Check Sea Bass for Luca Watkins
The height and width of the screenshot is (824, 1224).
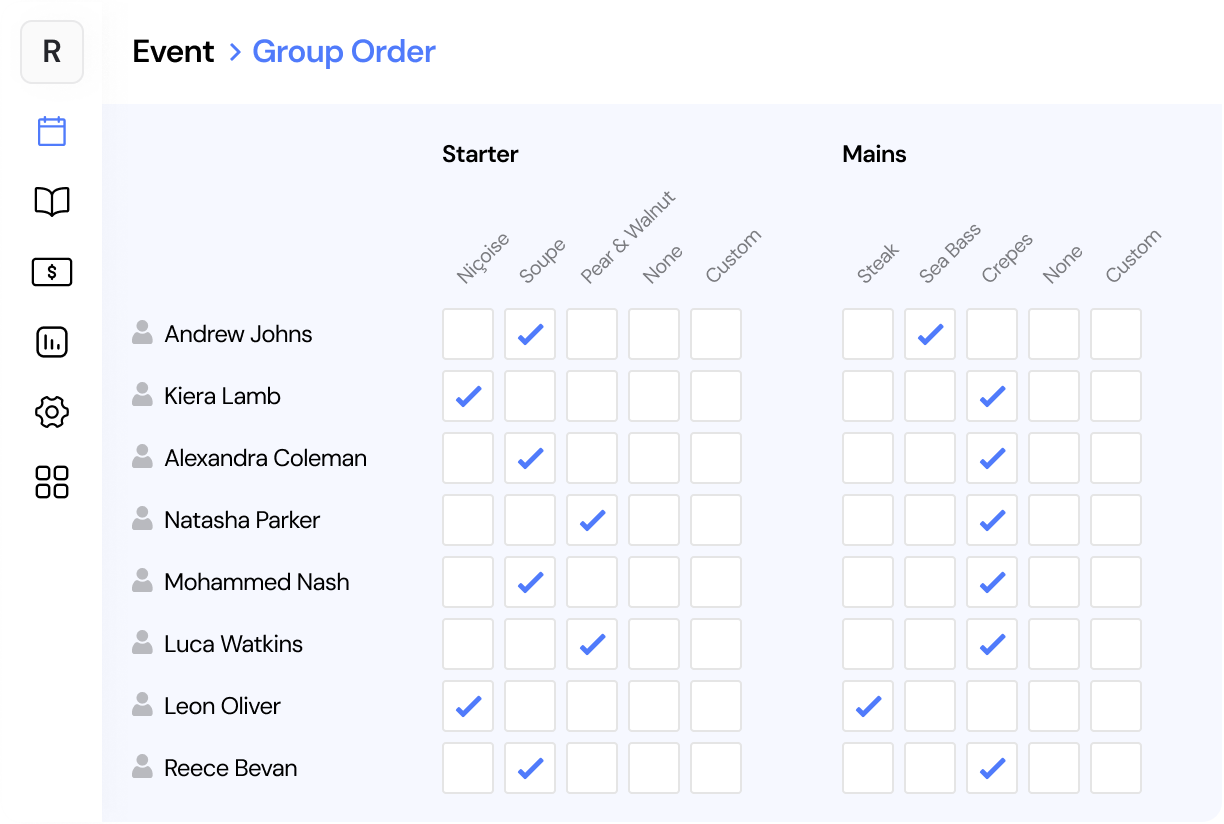(x=929, y=644)
